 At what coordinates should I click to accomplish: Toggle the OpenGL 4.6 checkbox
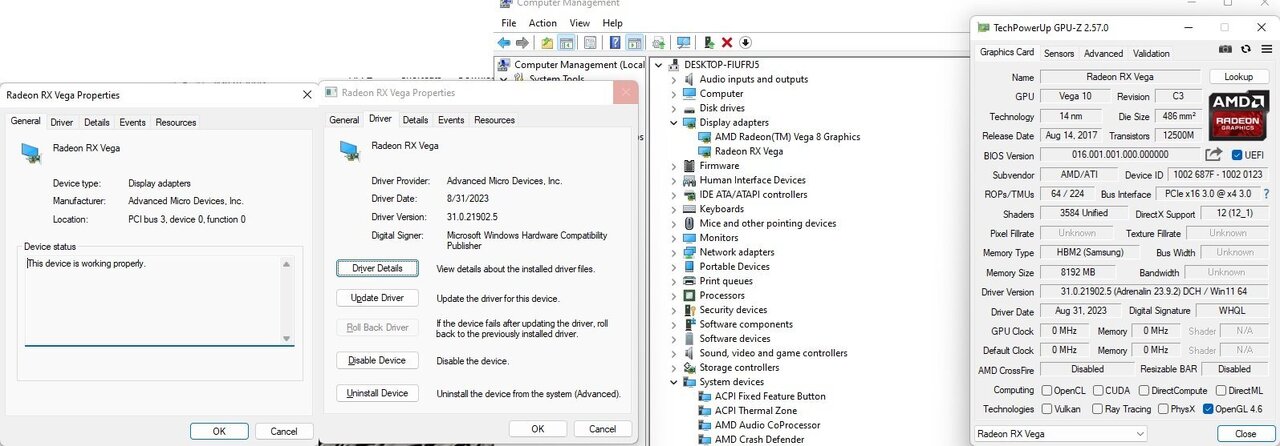tap(1208, 409)
